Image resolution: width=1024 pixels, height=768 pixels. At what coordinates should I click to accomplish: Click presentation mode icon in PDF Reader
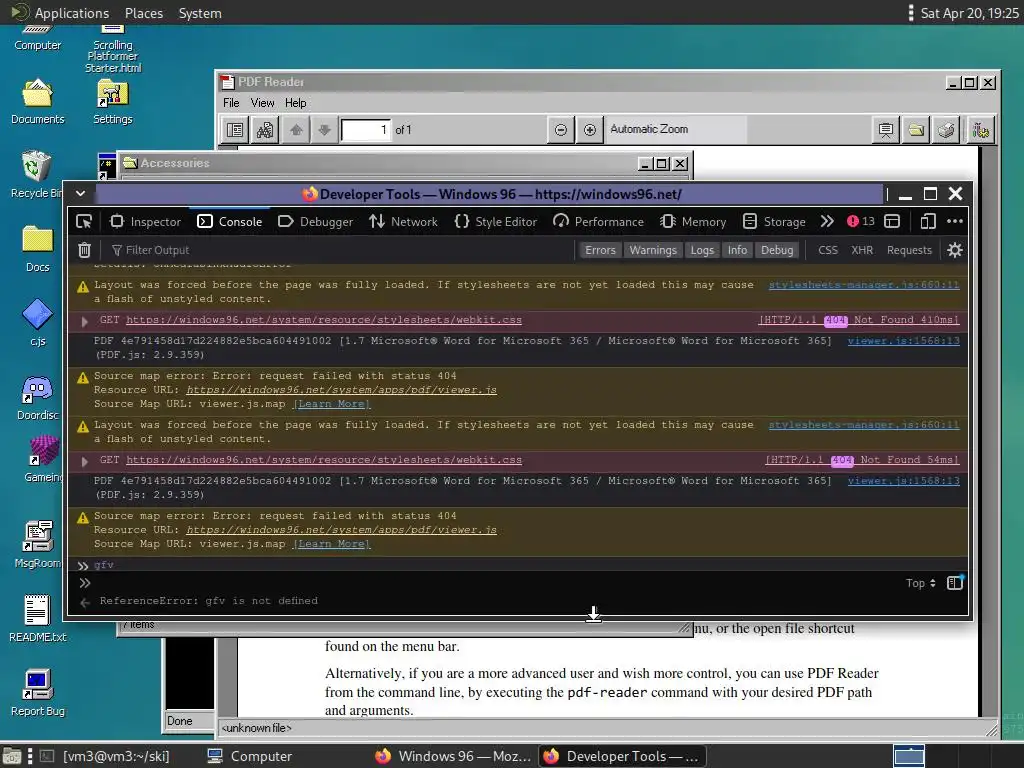[886, 129]
